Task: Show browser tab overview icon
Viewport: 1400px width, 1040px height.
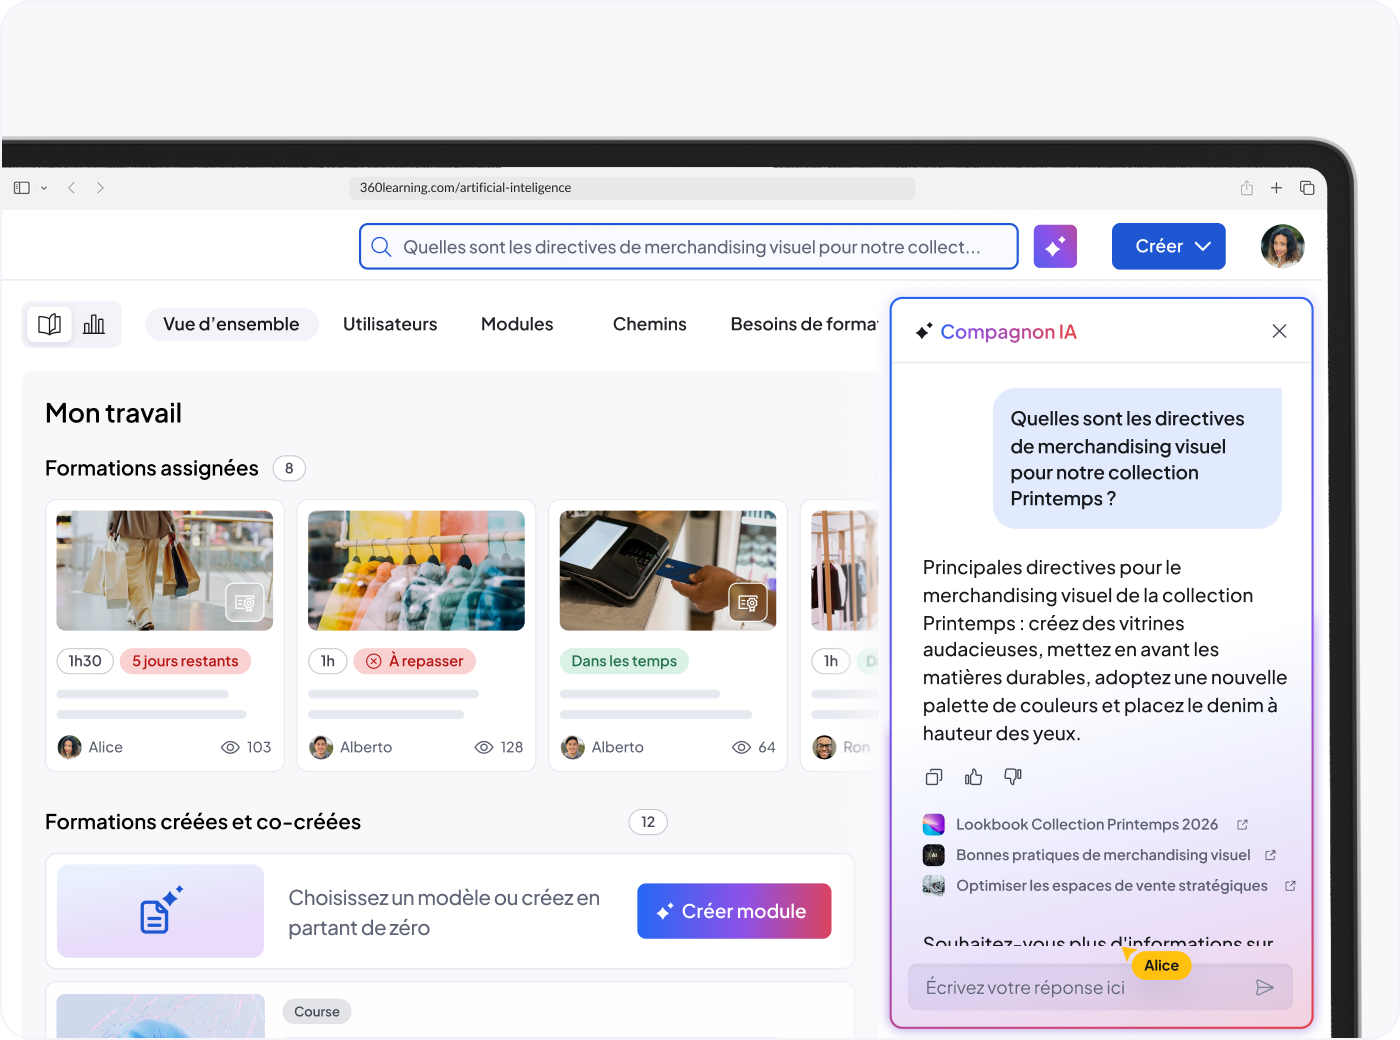Action: [1307, 188]
